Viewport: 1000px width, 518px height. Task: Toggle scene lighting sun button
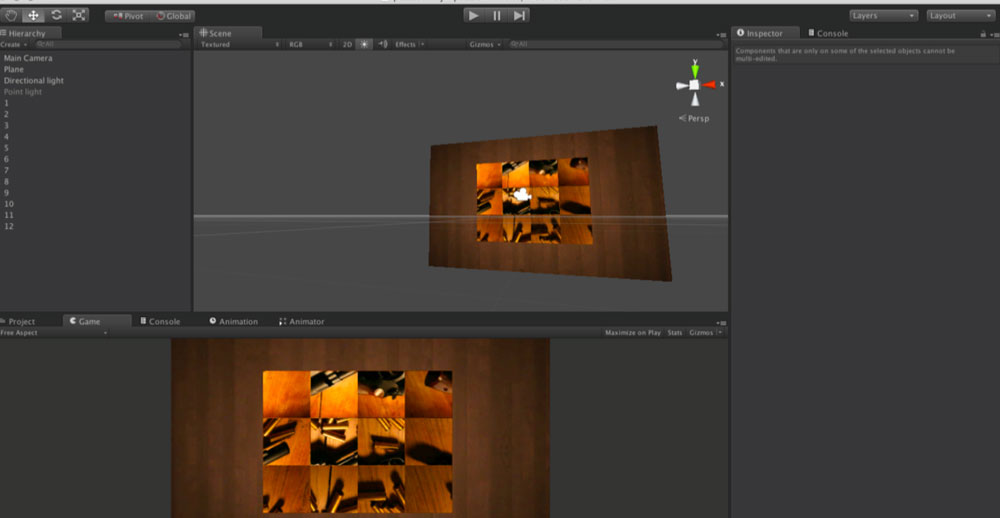(364, 44)
